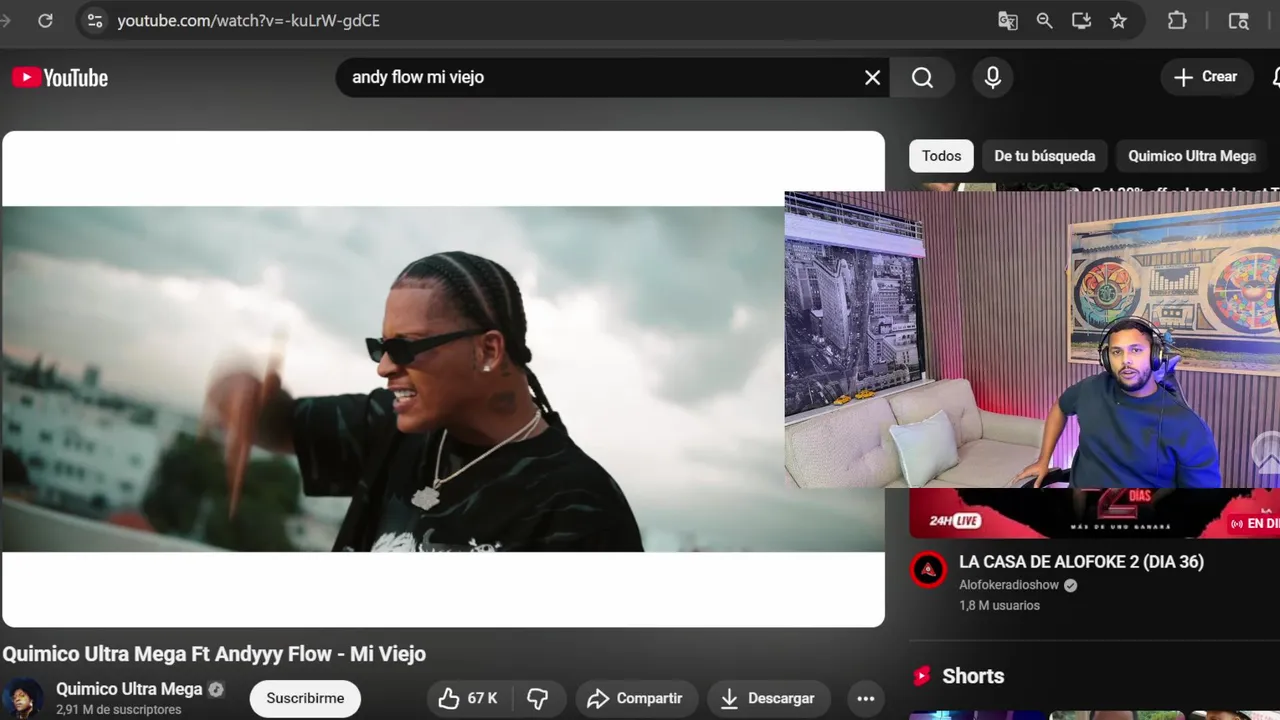Open the Alofokeradioshow channel name
This screenshot has width=1280, height=720.
click(x=1009, y=585)
